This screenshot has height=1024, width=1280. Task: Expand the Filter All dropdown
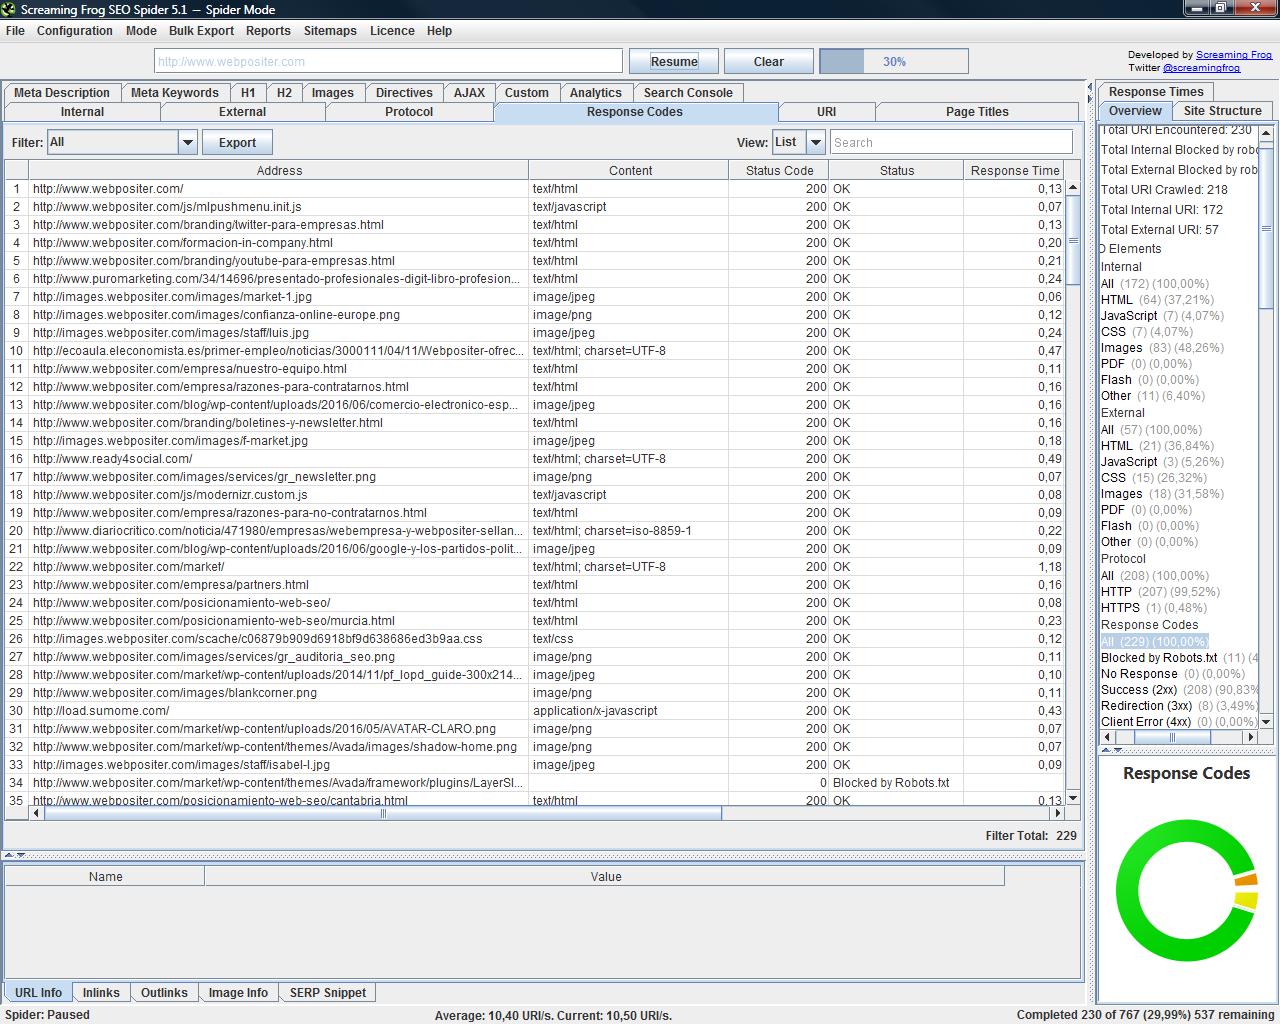coord(188,142)
